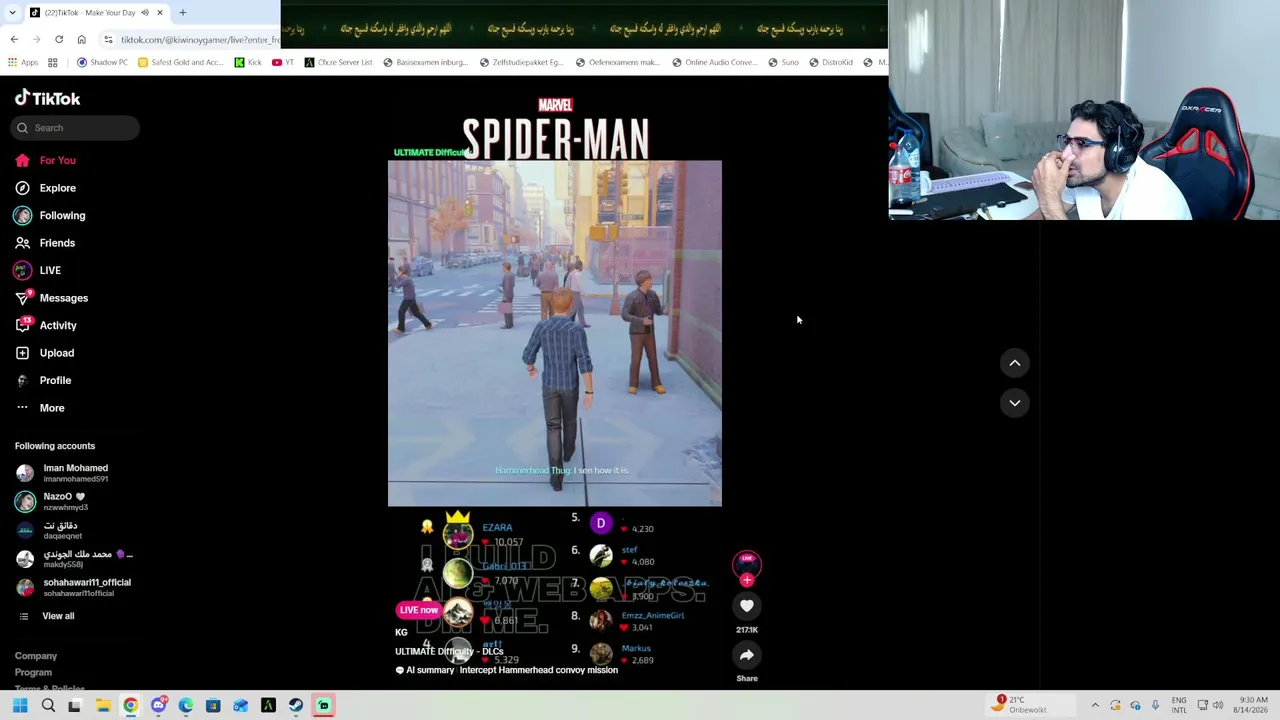Mute the TikTok browser tab audio
The width and height of the screenshot is (1280, 720).
145,12
